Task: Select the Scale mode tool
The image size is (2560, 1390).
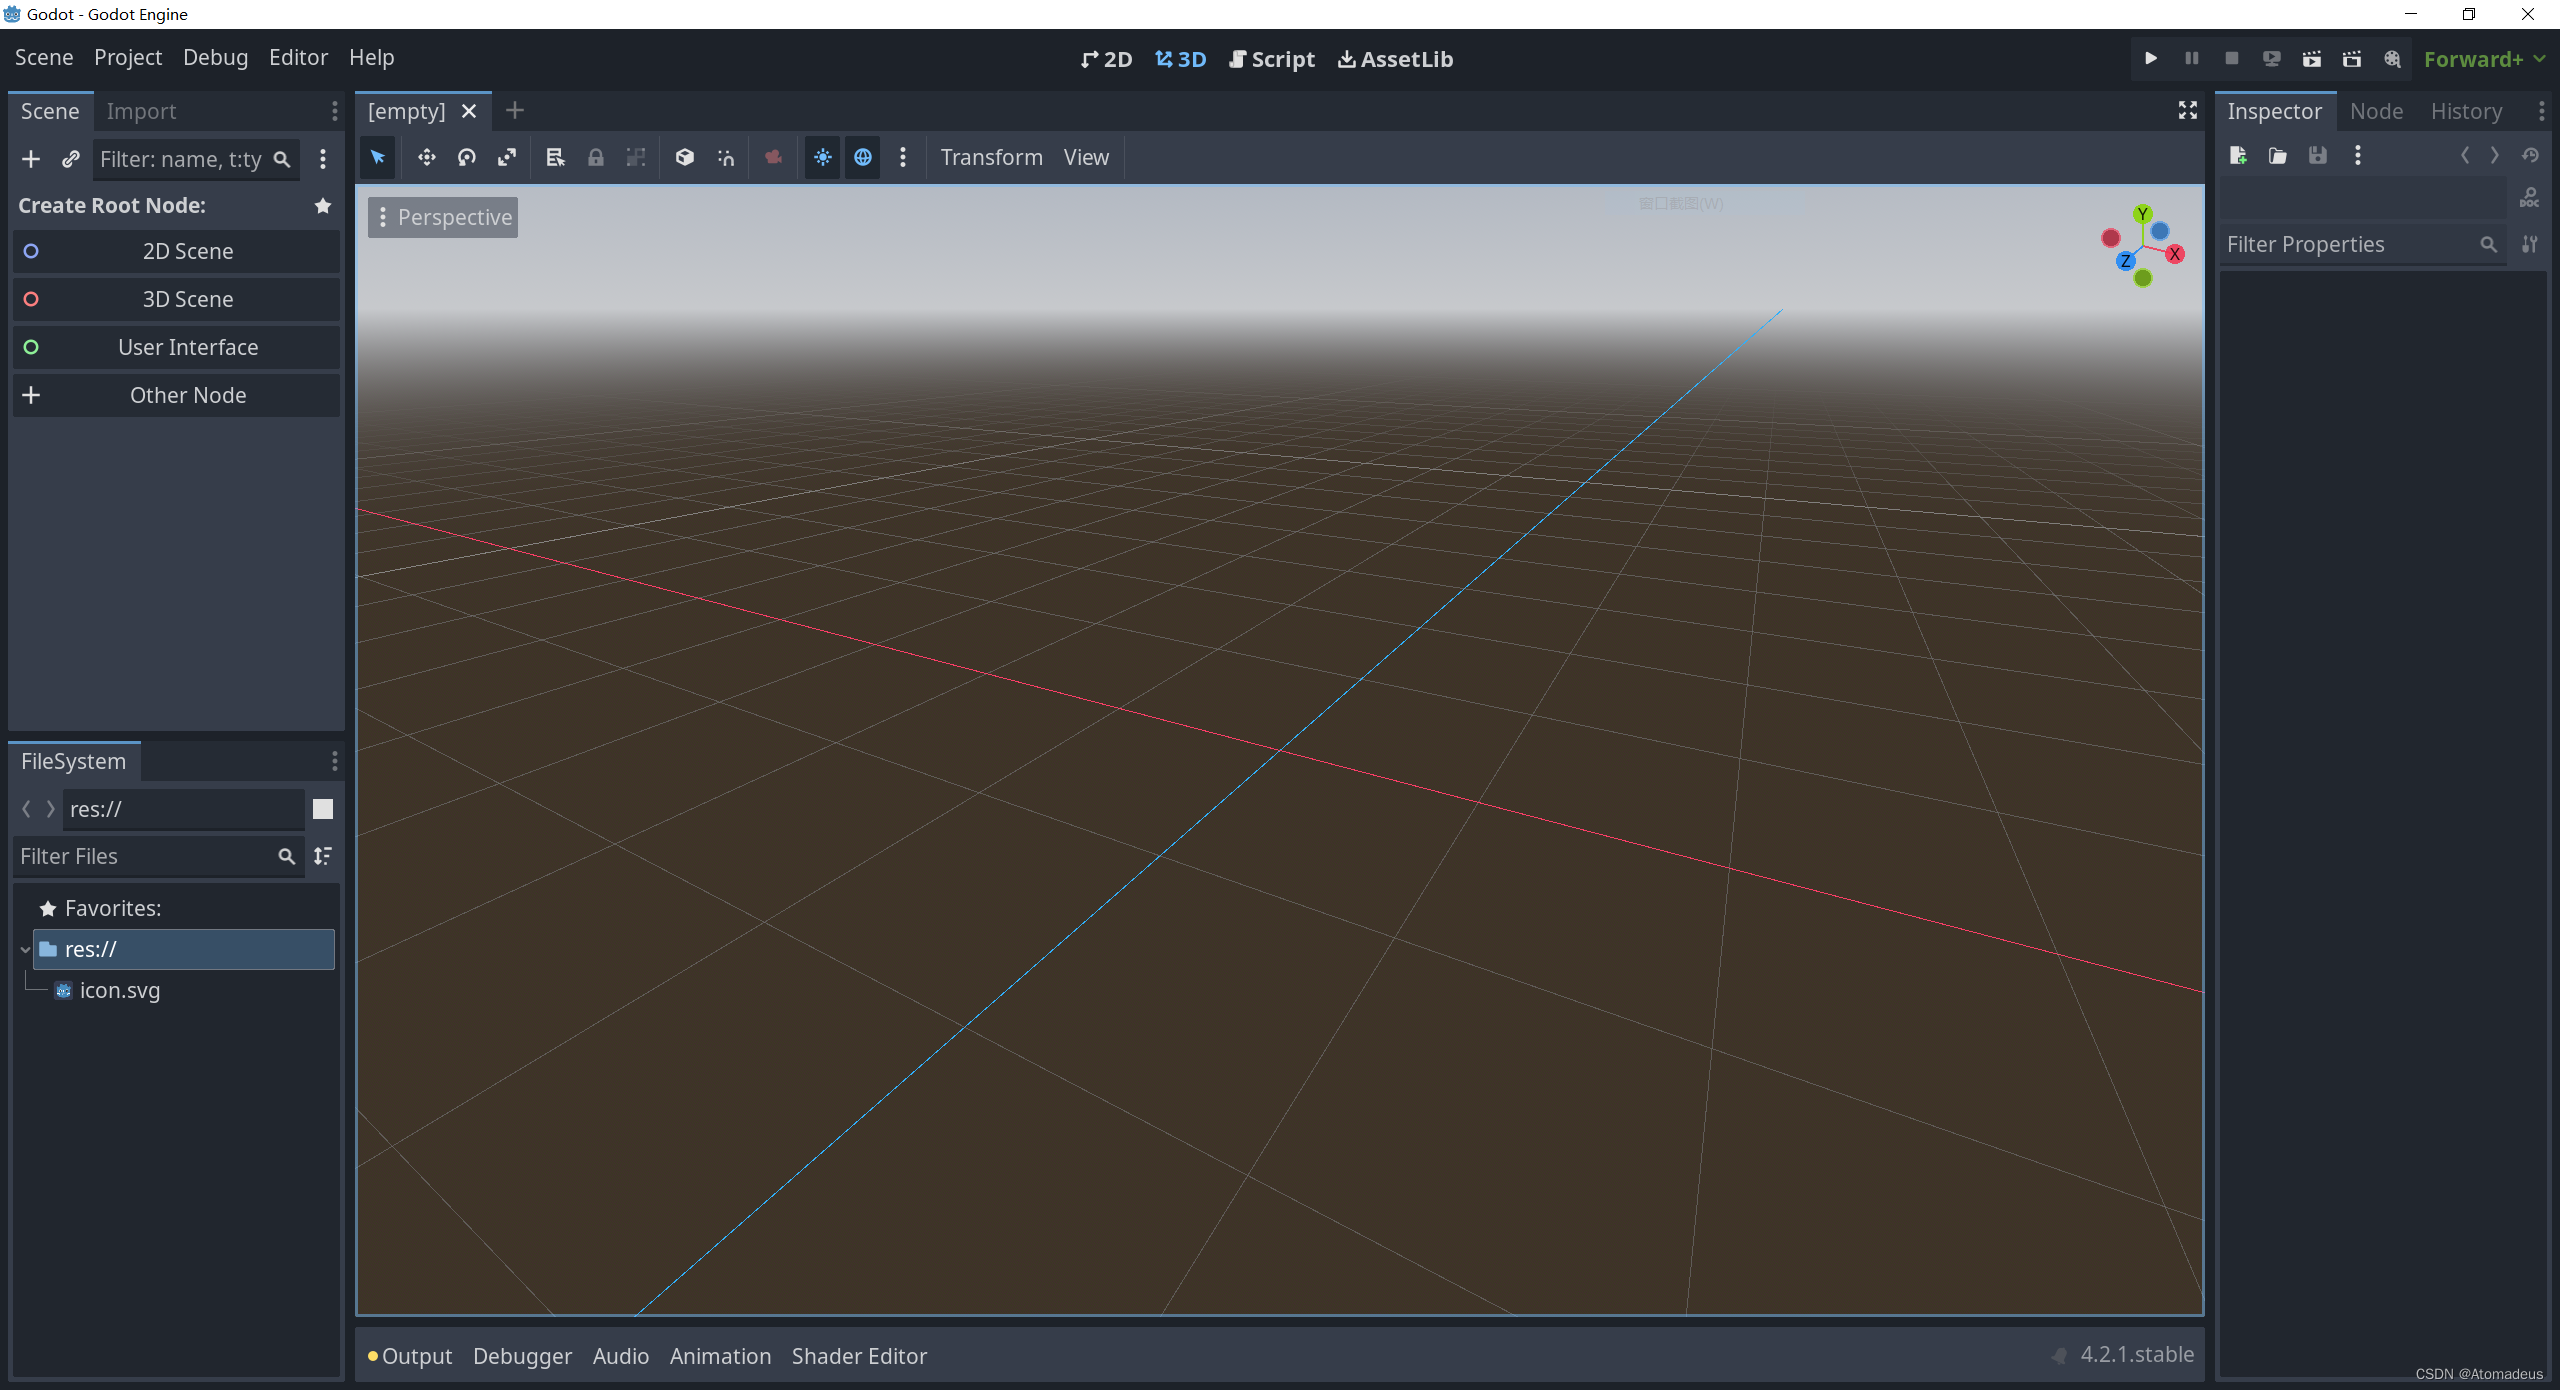Action: (x=507, y=157)
